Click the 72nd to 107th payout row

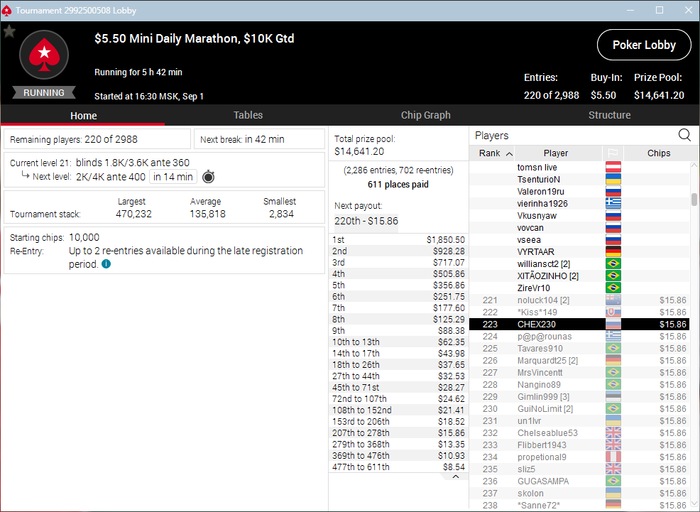(x=398, y=399)
